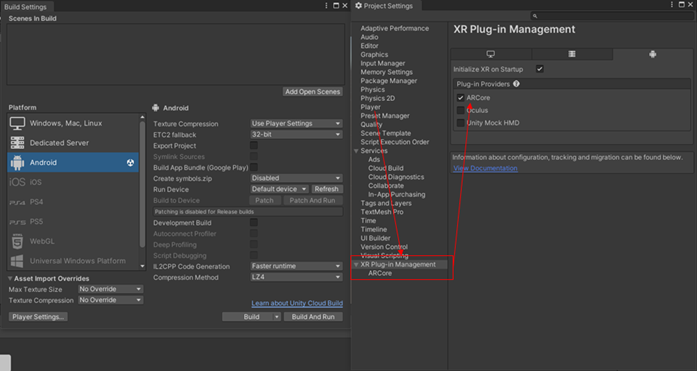Click the Player Settings button

(x=38, y=317)
